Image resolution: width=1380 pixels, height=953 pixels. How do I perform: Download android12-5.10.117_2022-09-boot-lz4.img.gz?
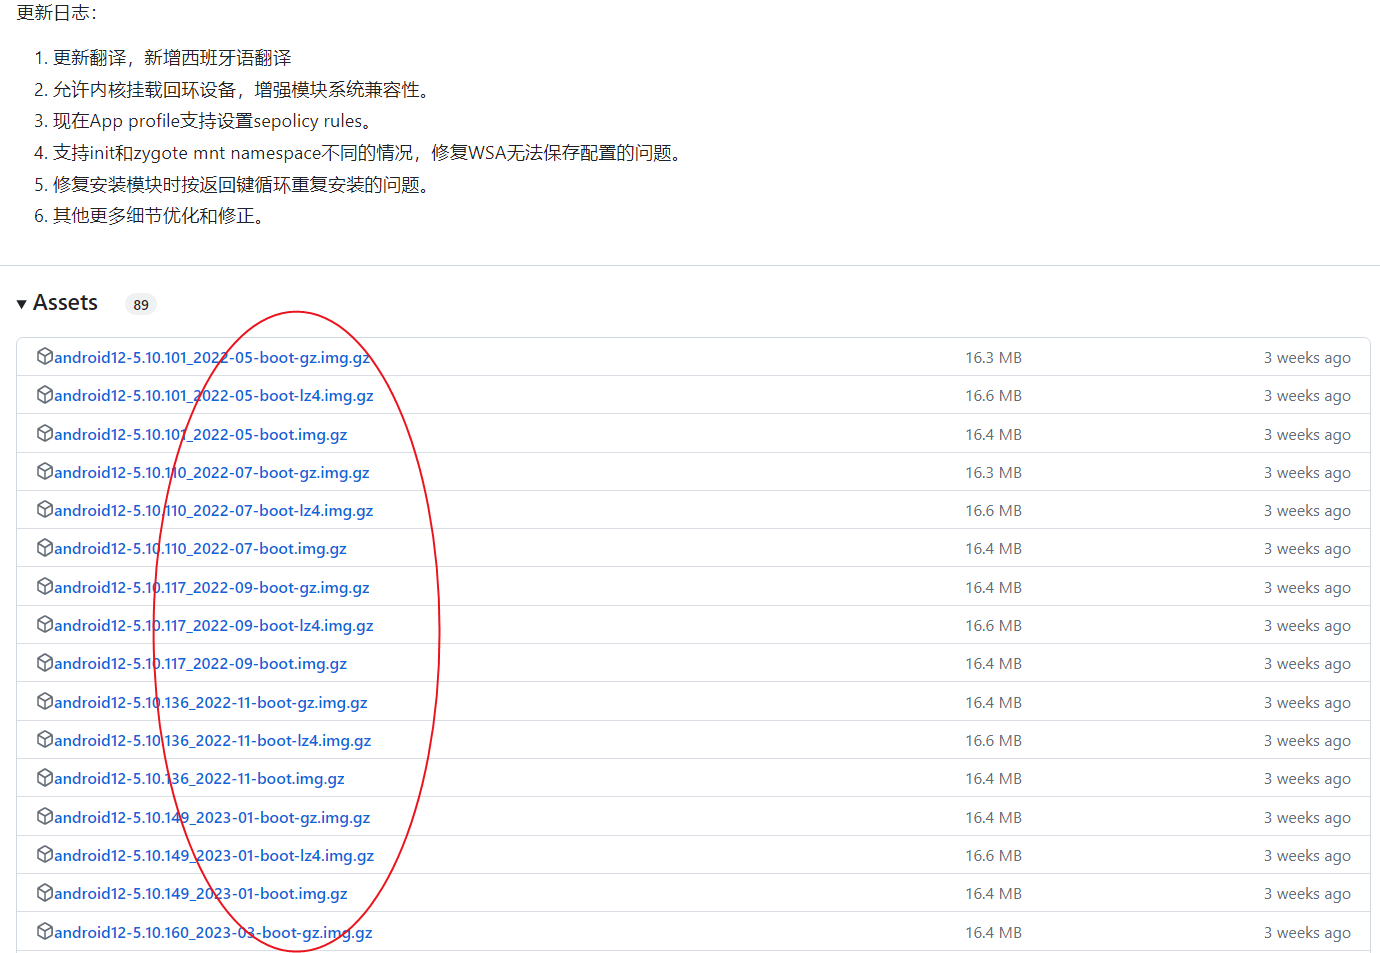(213, 626)
